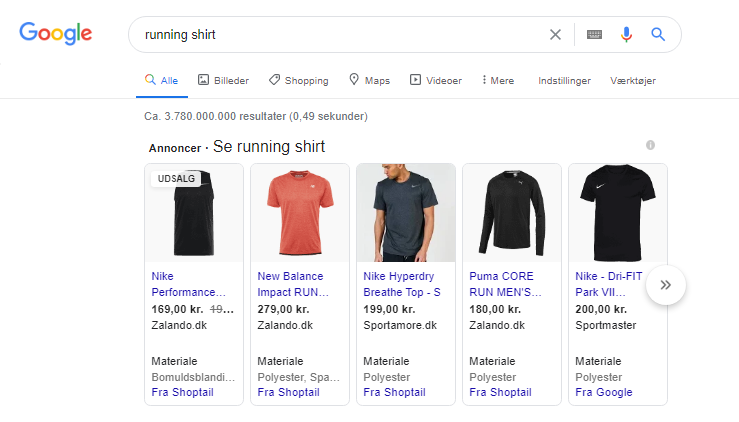Click the ad info circle icon
Viewport: 739px width, 422px height.
[x=650, y=145]
